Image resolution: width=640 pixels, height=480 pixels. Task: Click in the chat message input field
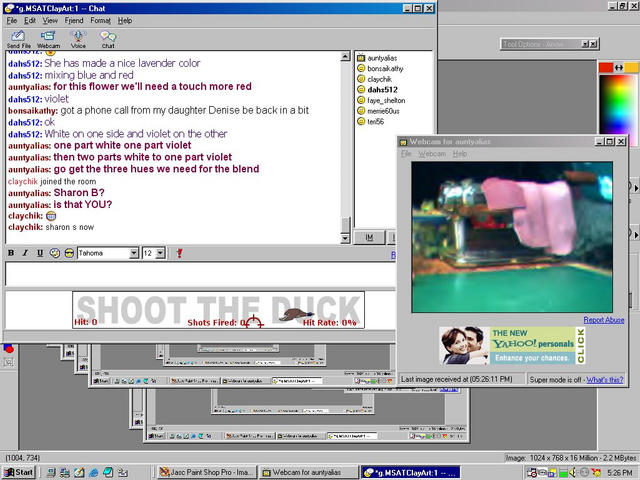click(x=200, y=274)
